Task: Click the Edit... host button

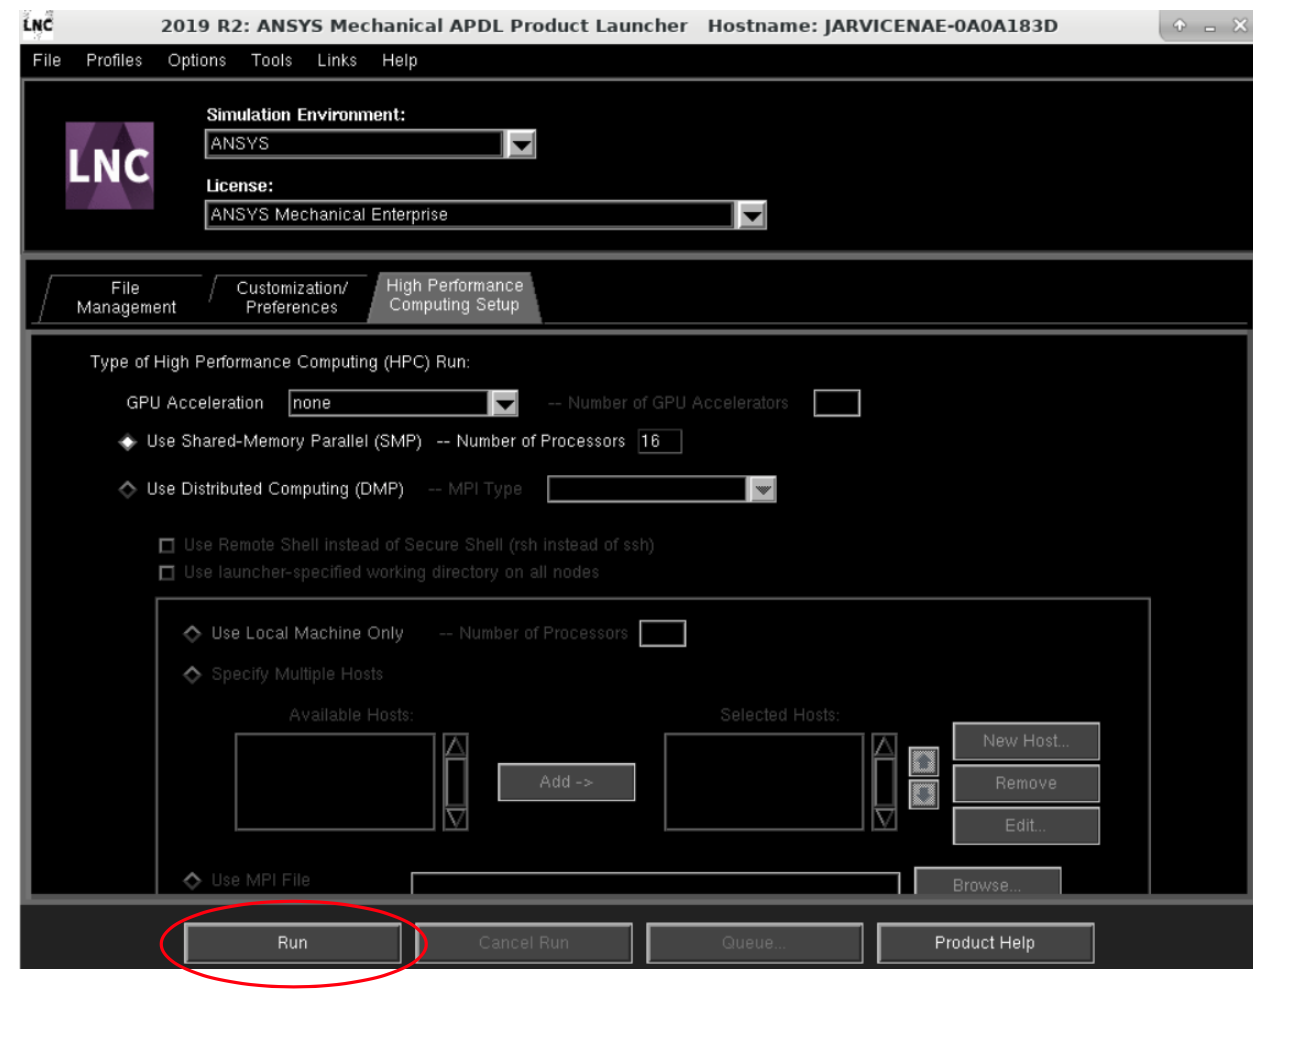Action: (1026, 826)
